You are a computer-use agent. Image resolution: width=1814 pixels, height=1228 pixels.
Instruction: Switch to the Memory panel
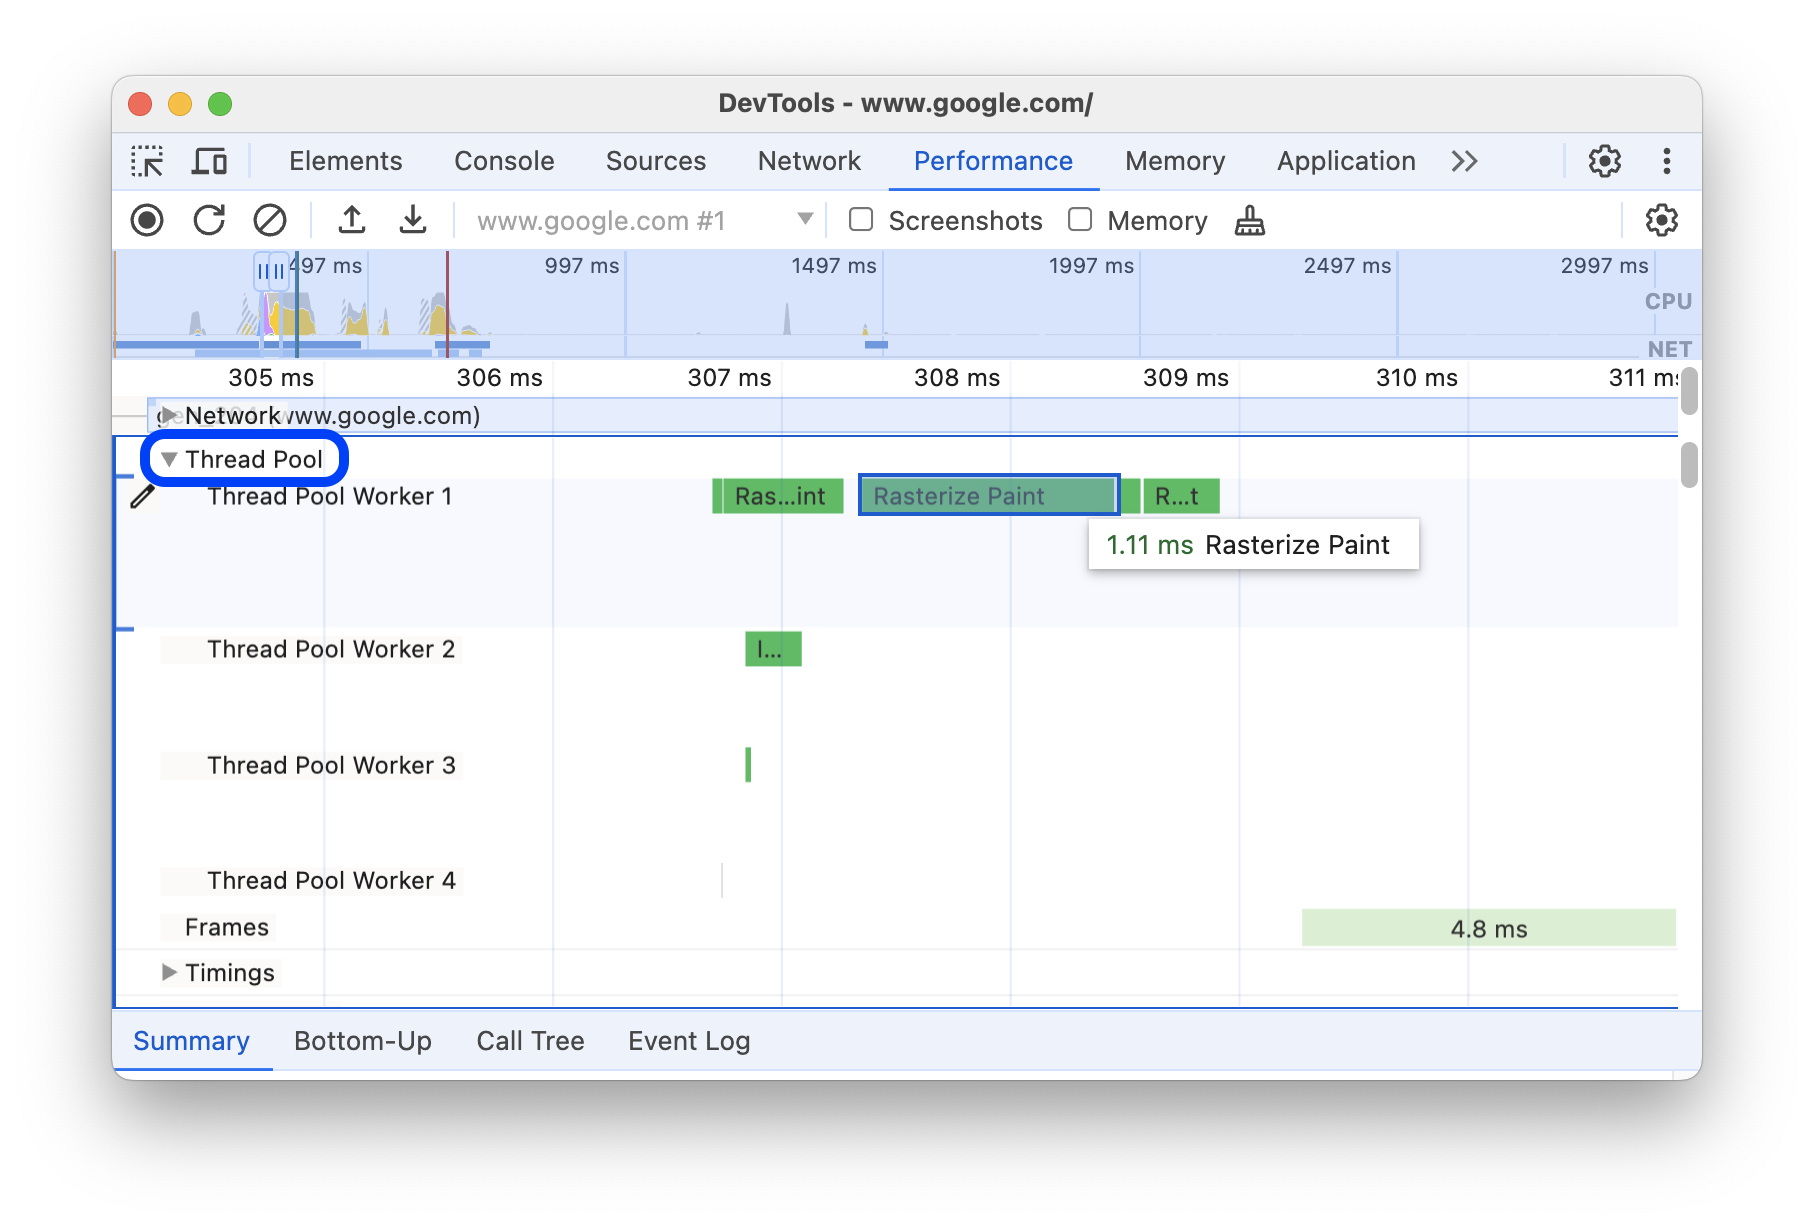pyautogui.click(x=1174, y=161)
